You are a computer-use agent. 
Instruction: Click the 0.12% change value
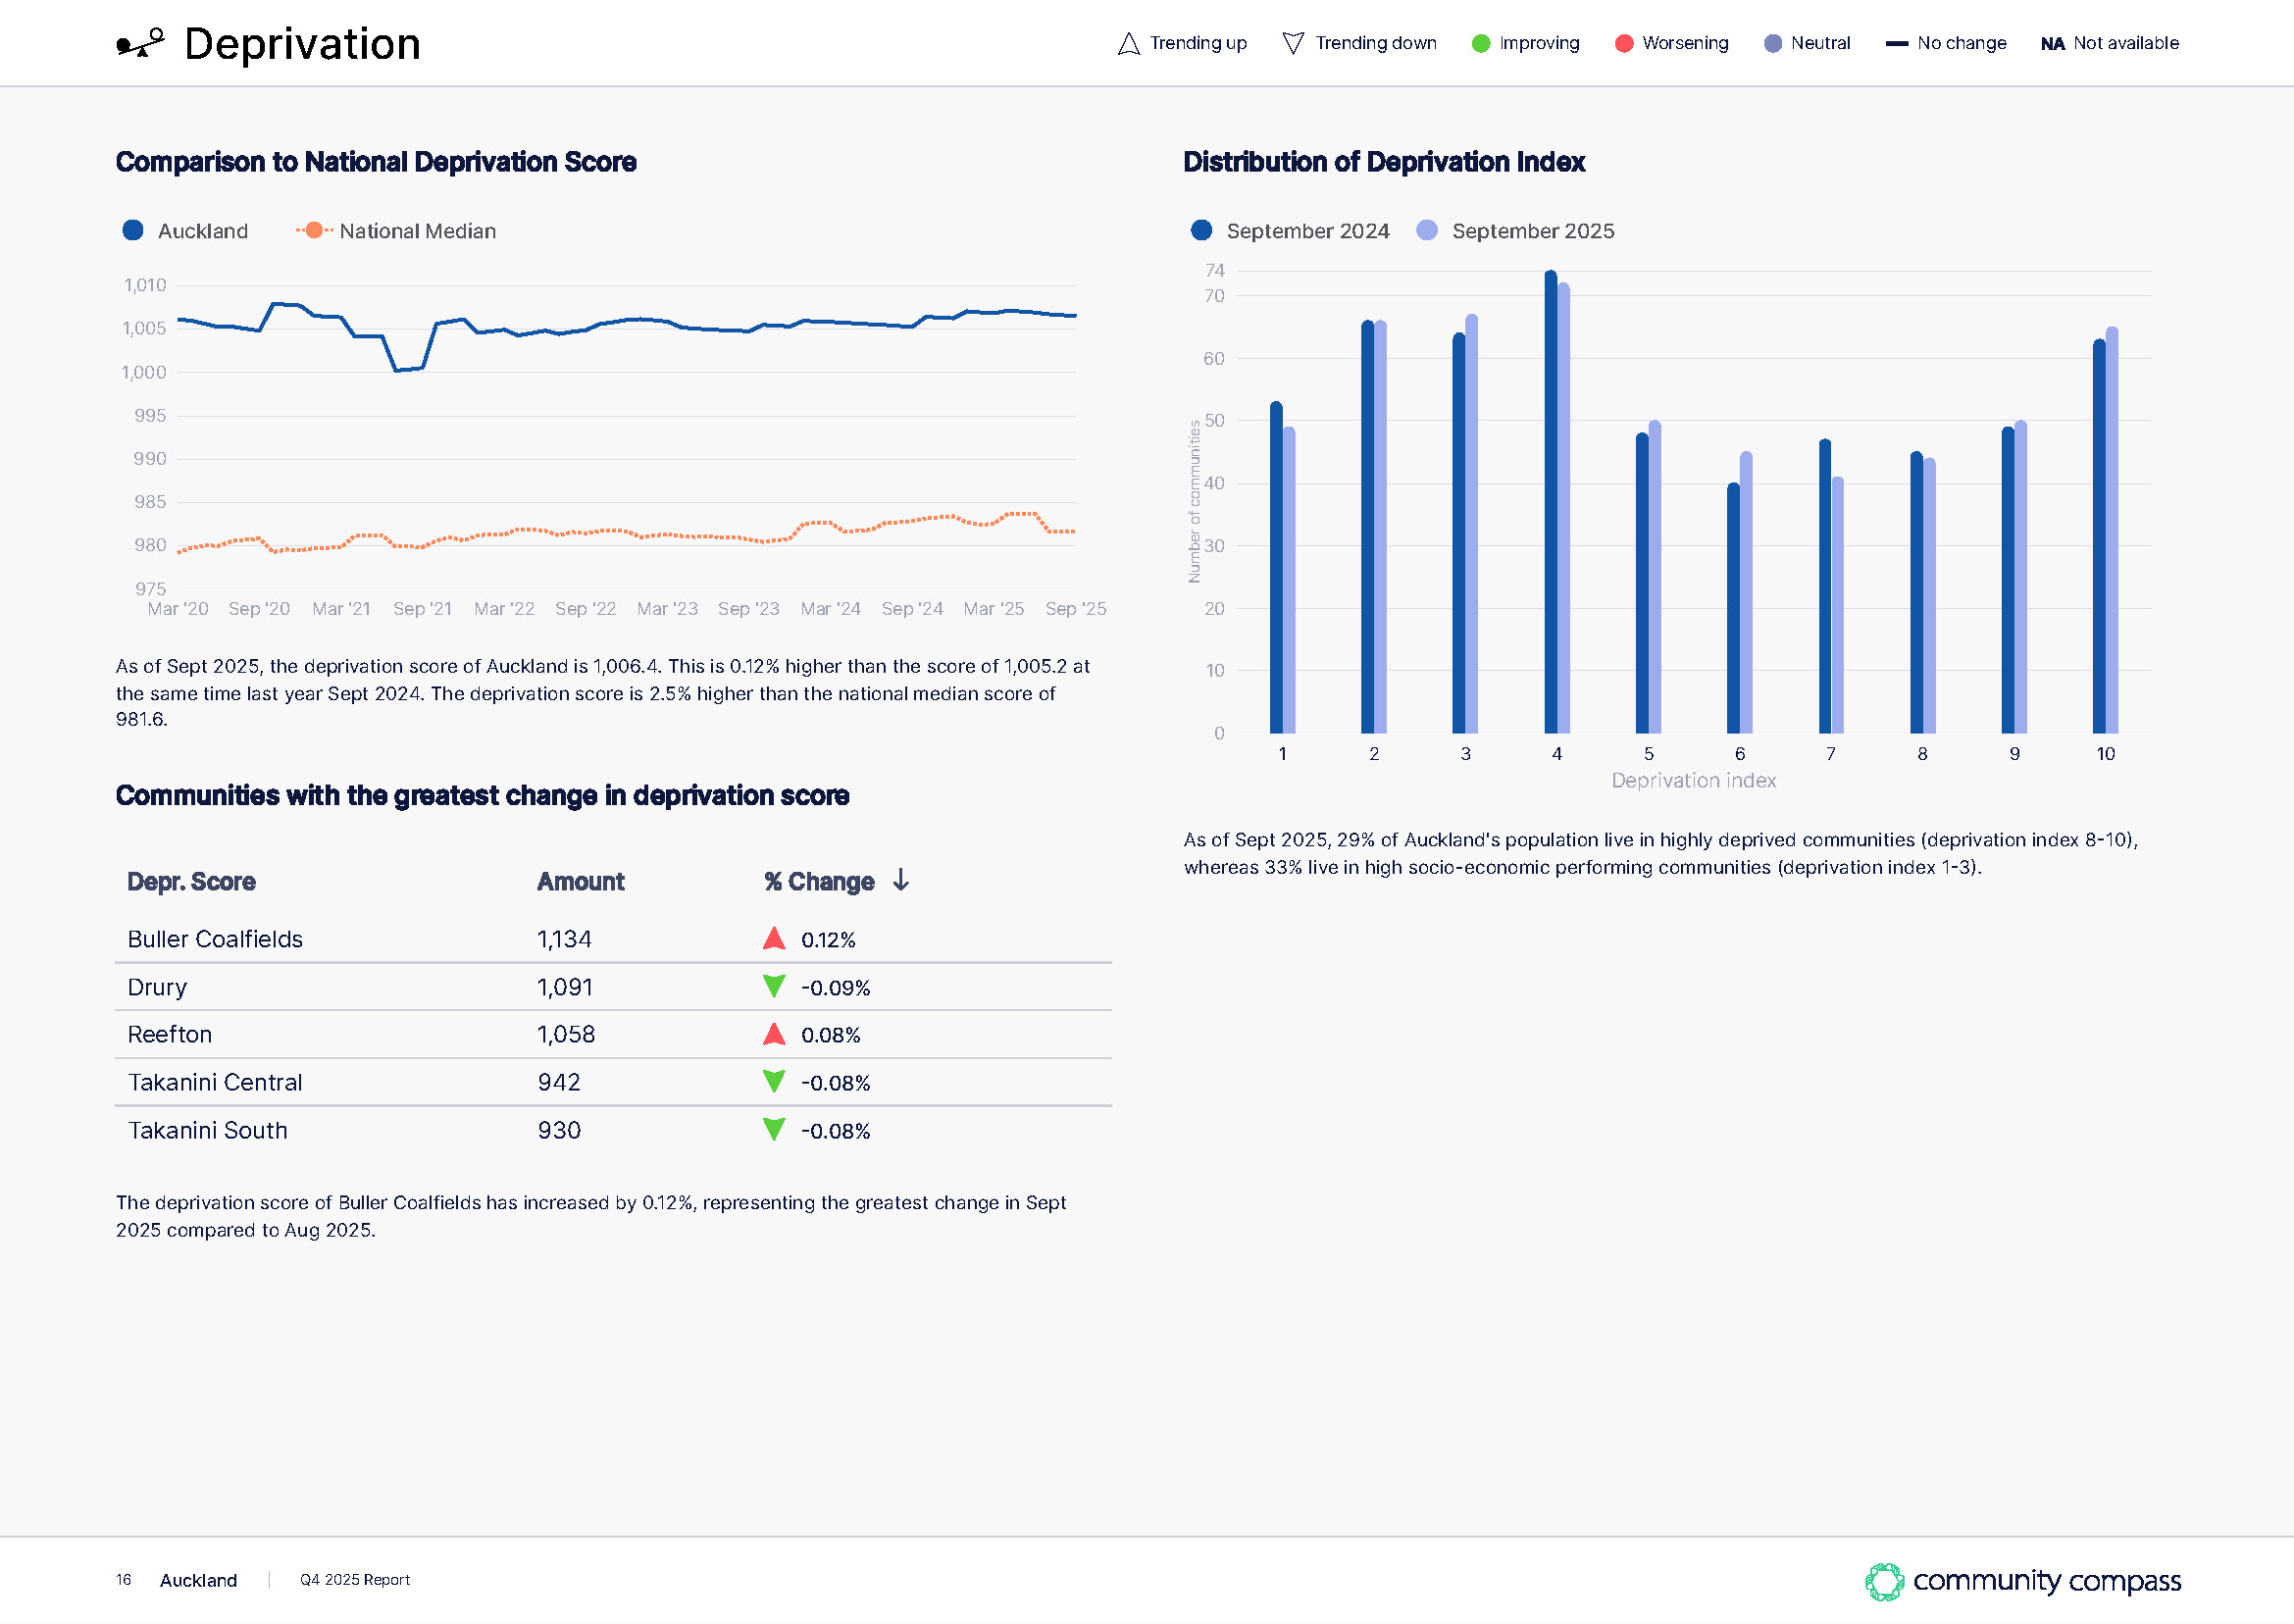828,940
